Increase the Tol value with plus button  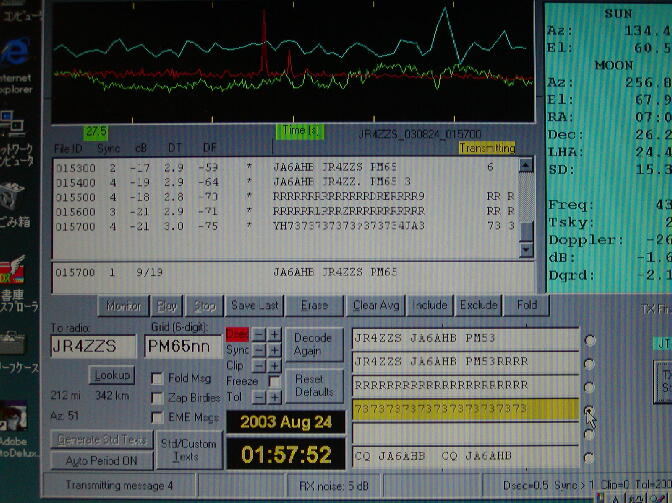(x=274, y=395)
